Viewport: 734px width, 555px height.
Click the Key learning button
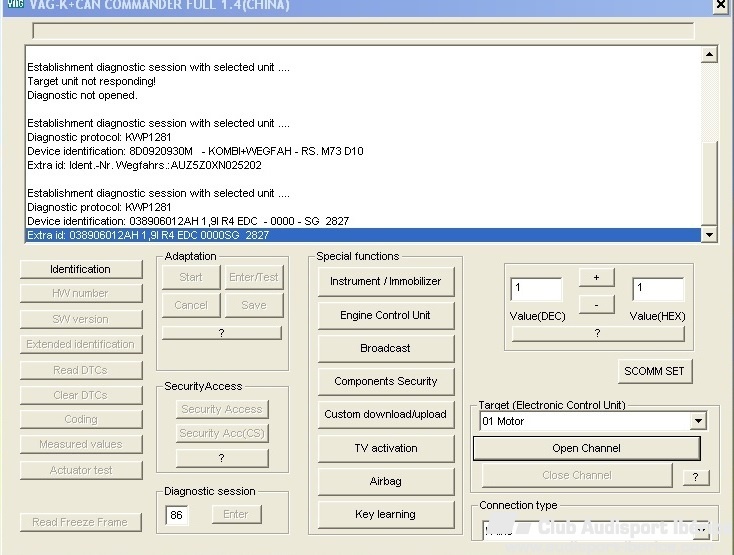pos(385,514)
